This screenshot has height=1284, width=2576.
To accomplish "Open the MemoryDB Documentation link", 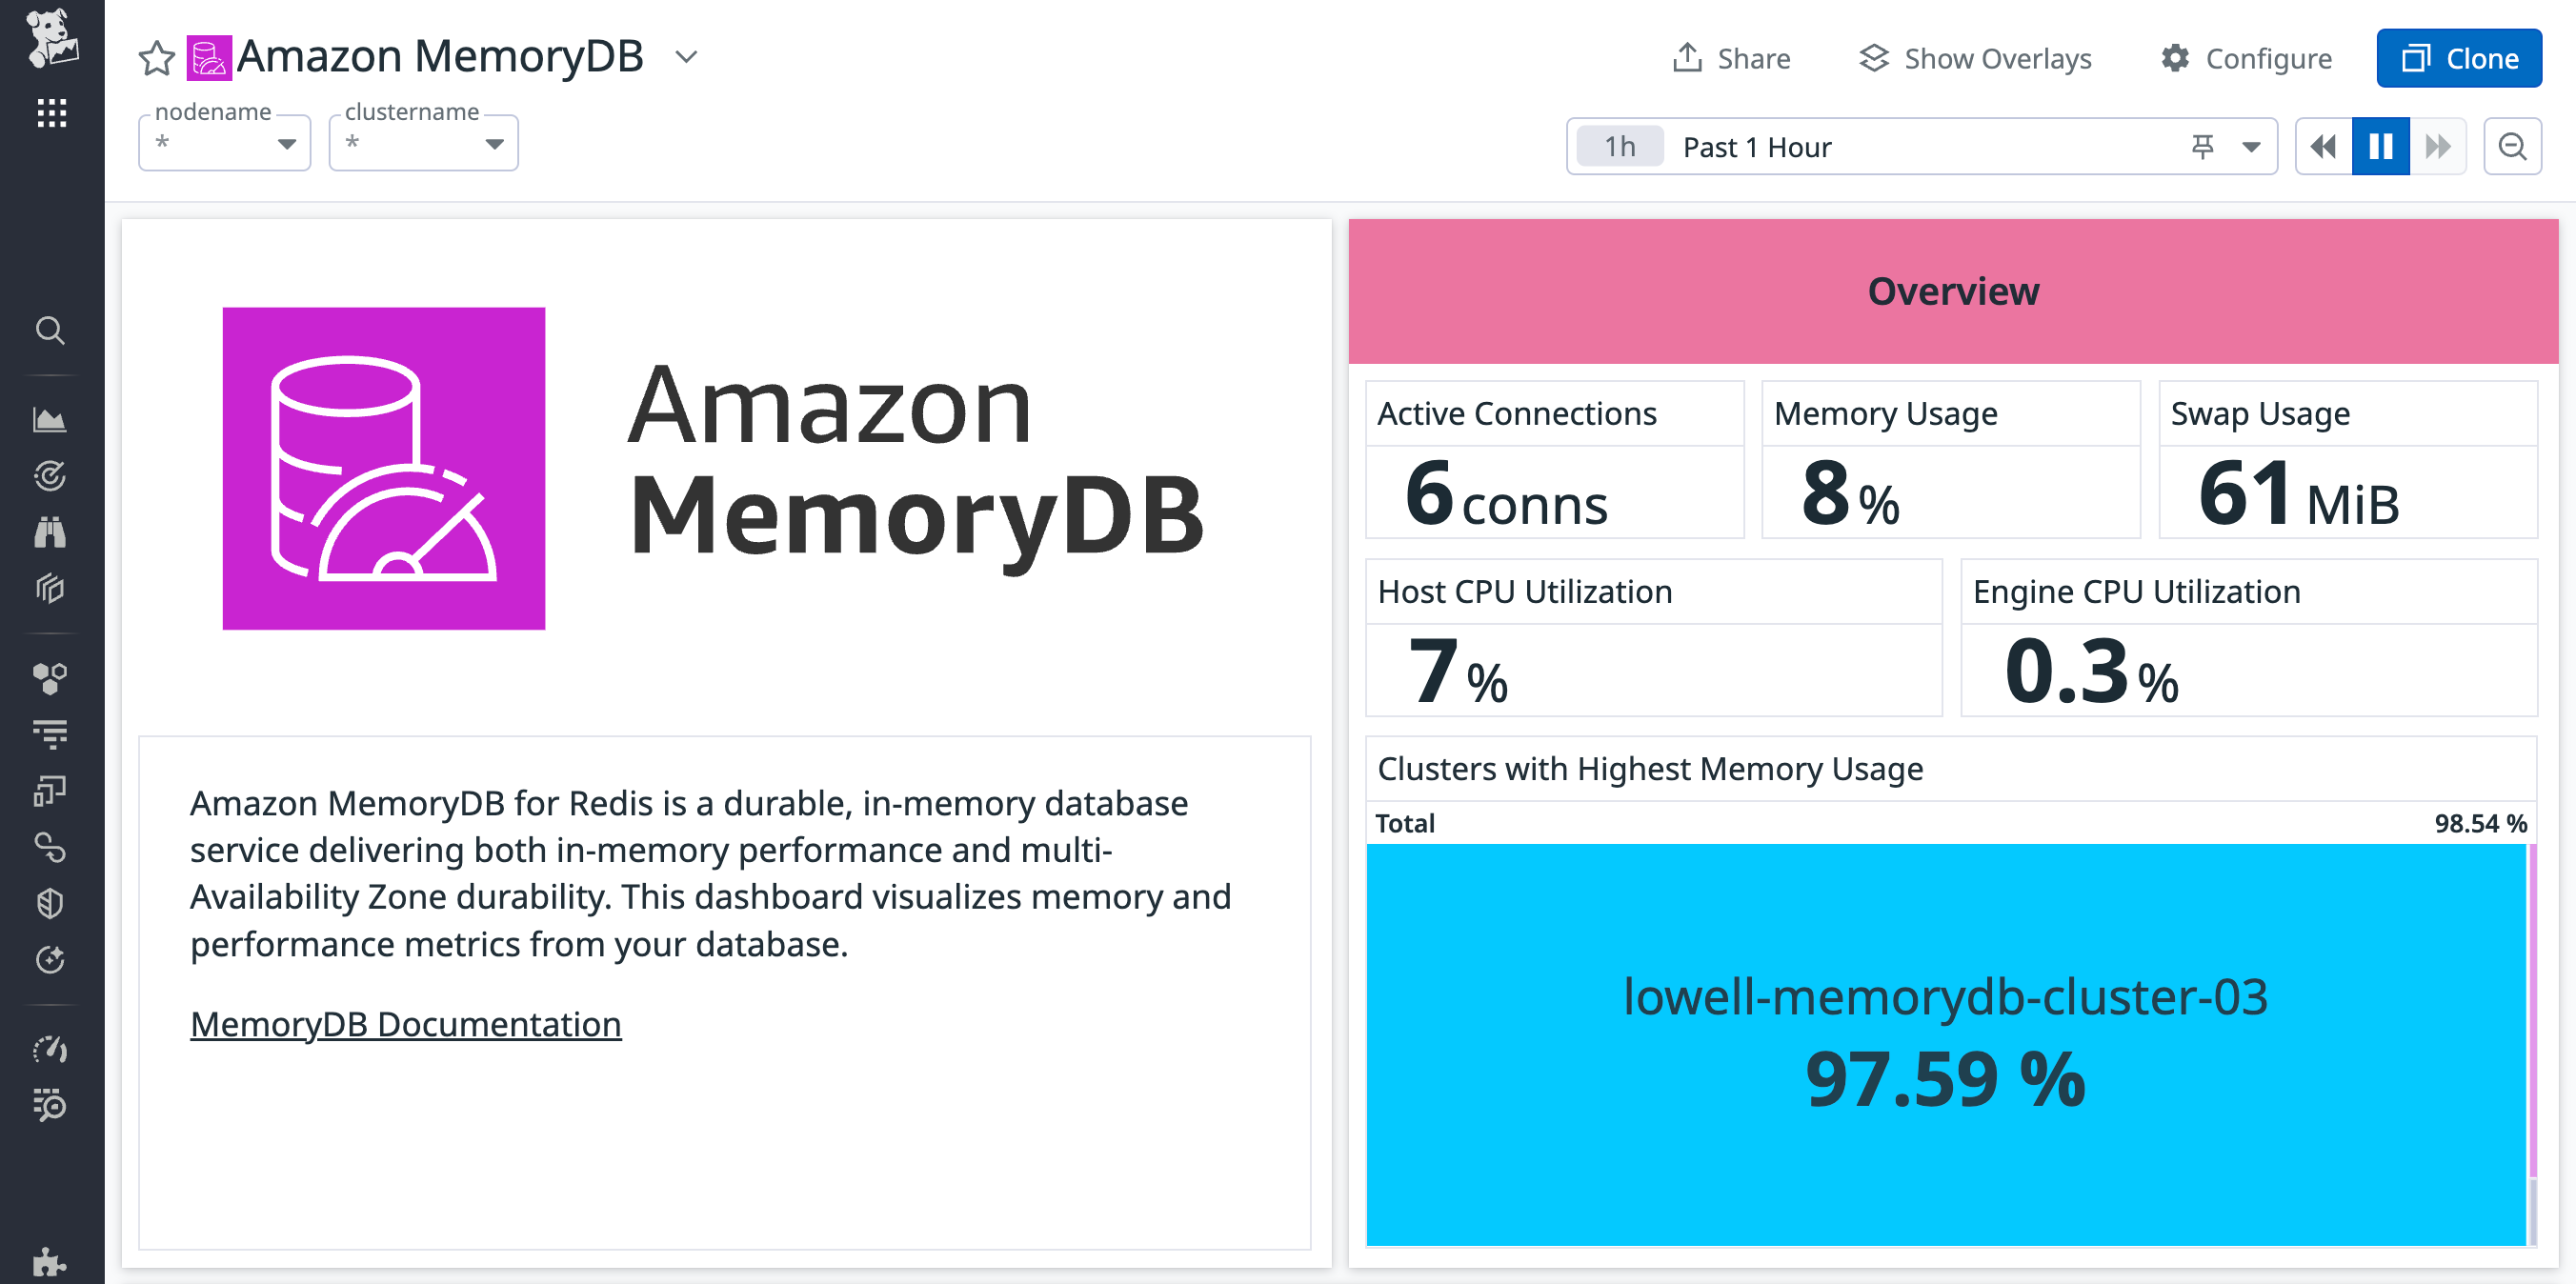I will coord(405,1023).
